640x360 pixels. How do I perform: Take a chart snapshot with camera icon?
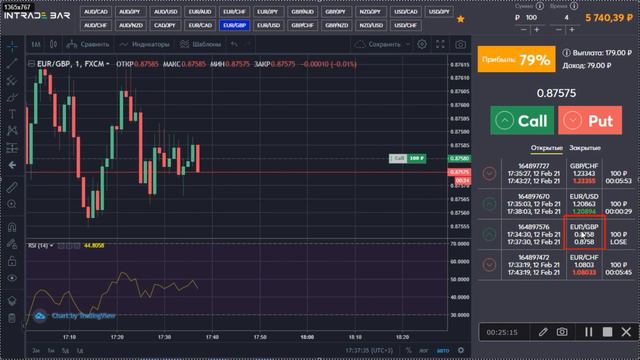coord(460,44)
